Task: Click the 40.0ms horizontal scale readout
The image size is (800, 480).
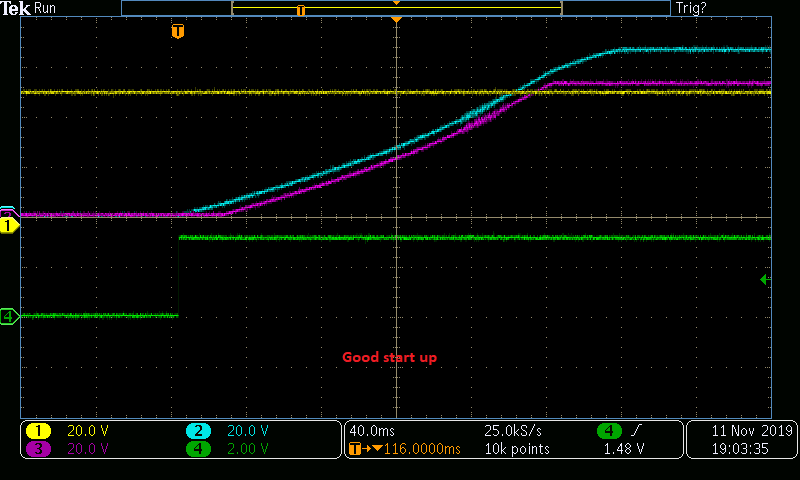Action: (372, 431)
